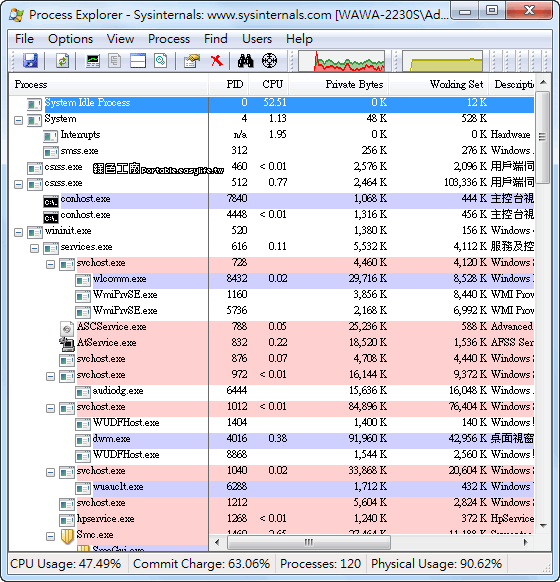Click CPU Usage 47.49% in status bar
The image size is (560, 582).
point(66,564)
